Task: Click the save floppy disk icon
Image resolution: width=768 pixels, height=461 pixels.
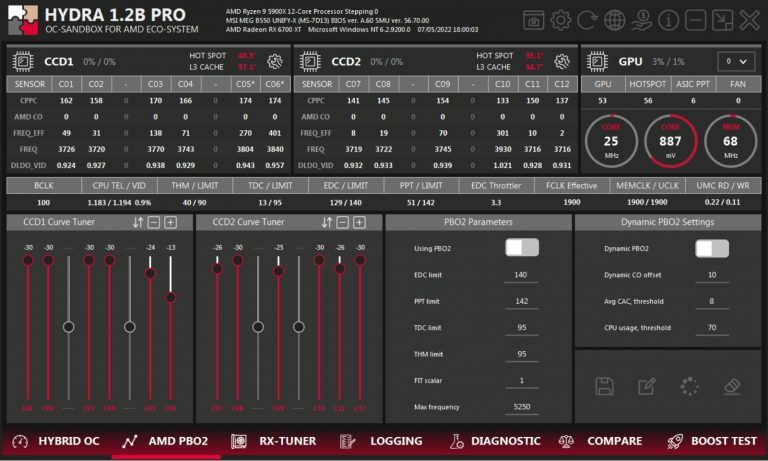Action: pyautogui.click(x=604, y=387)
